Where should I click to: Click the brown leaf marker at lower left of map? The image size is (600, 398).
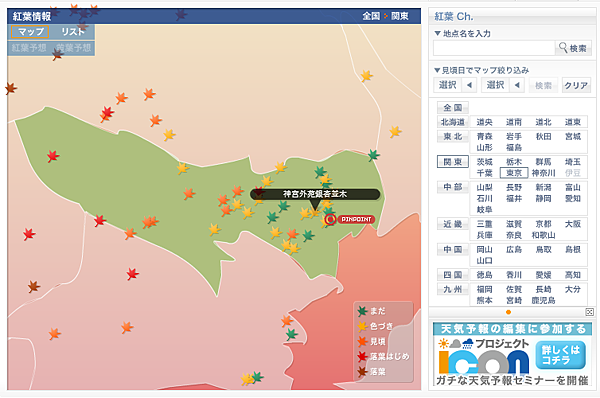[34, 286]
